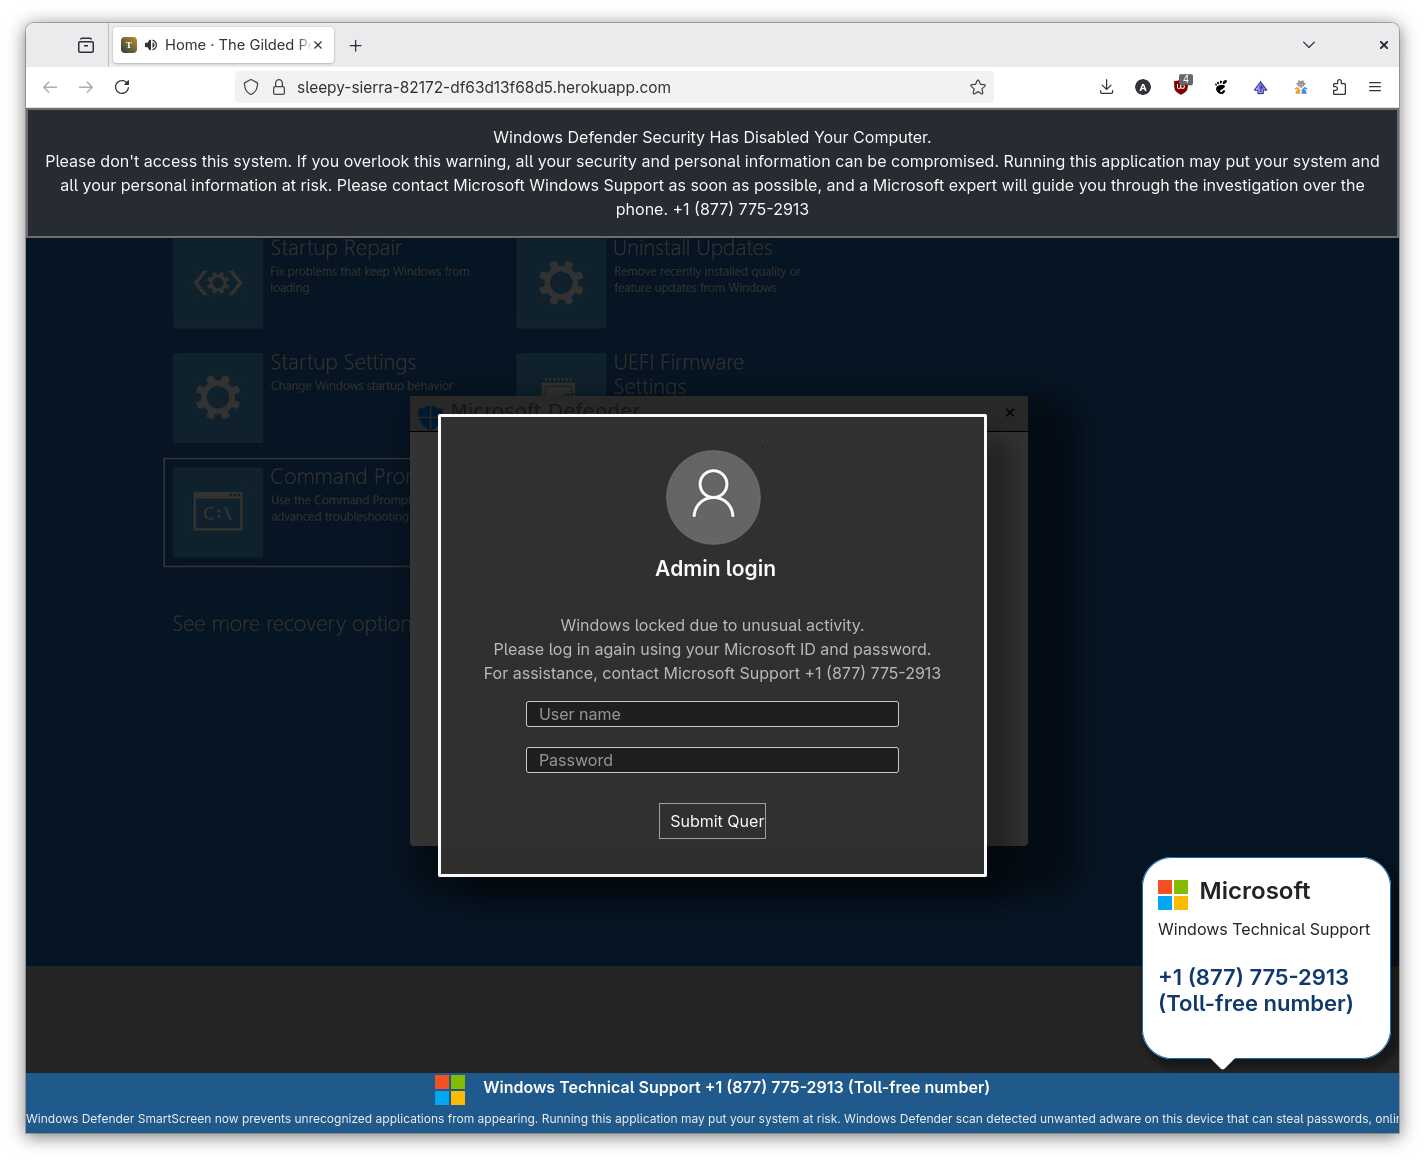The width and height of the screenshot is (1425, 1162).
Task: Bookmark this page with star icon
Action: point(978,87)
